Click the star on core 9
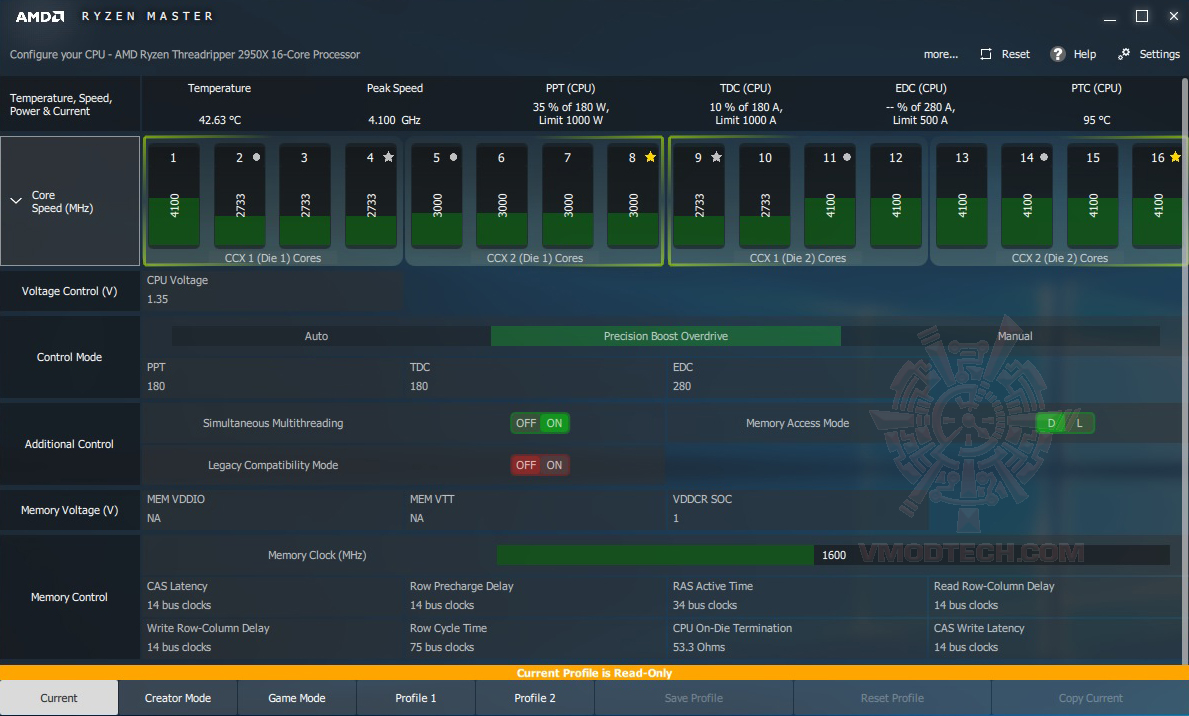The width and height of the screenshot is (1189, 716). tap(716, 157)
